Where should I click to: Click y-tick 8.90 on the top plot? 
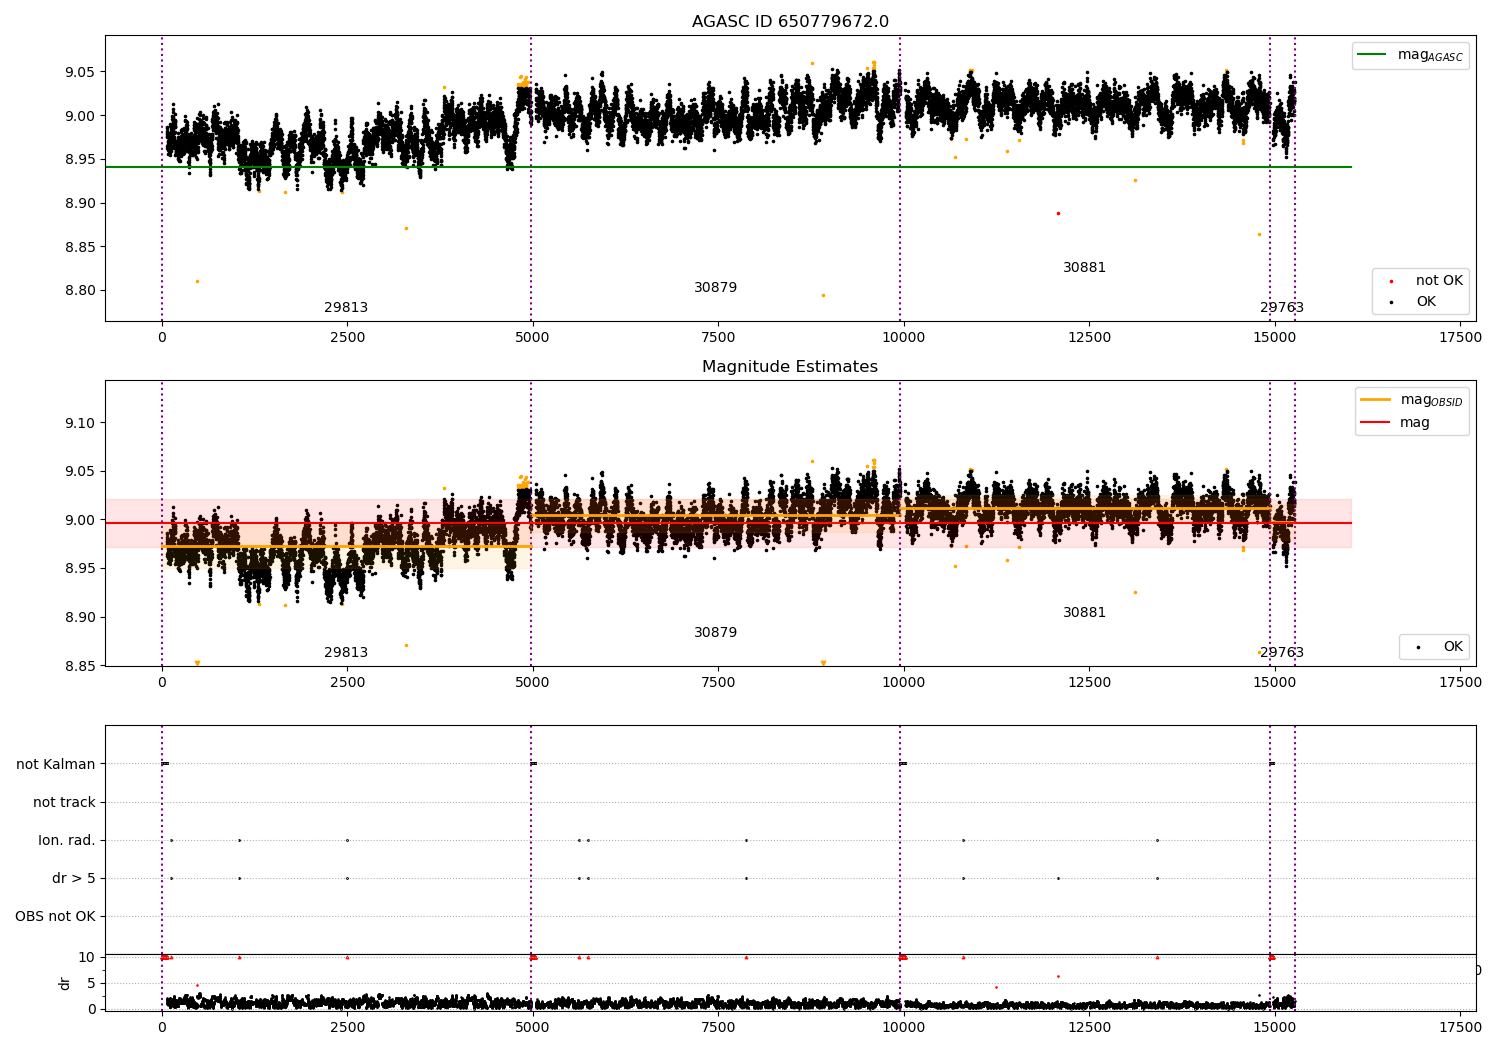[x=80, y=203]
